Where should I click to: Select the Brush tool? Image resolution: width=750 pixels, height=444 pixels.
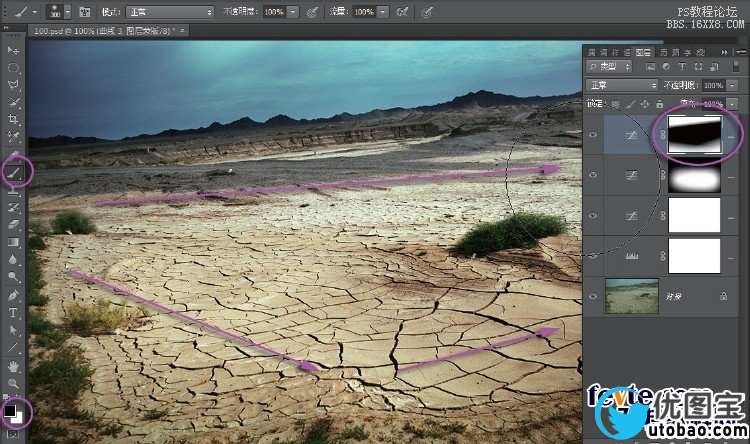coord(14,172)
